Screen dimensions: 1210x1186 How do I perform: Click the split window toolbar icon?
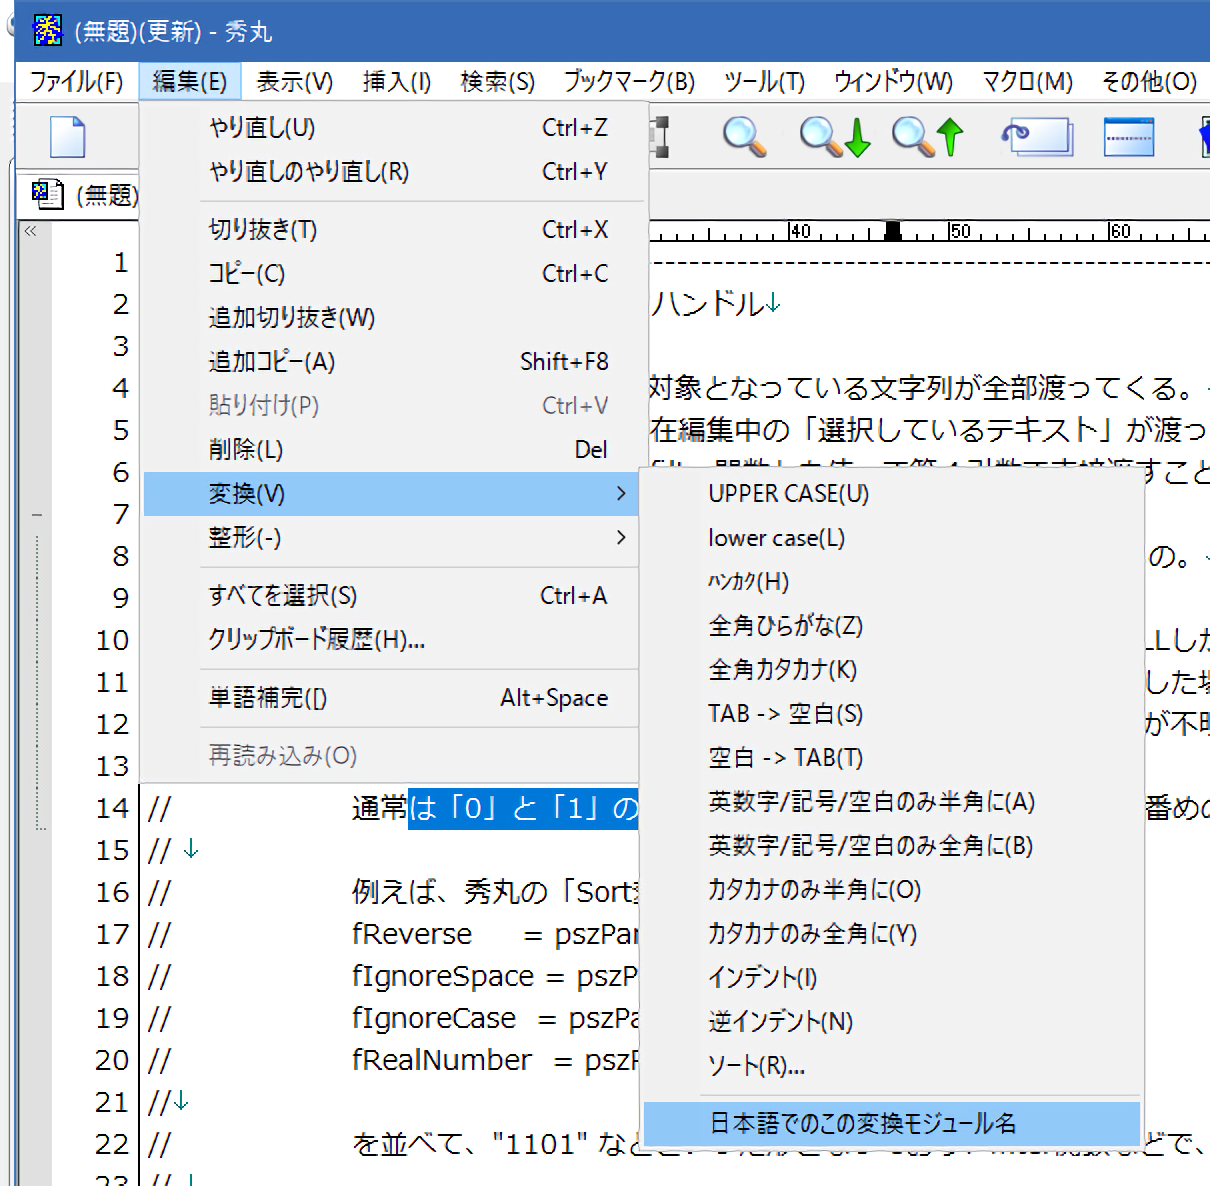pos(1128,137)
